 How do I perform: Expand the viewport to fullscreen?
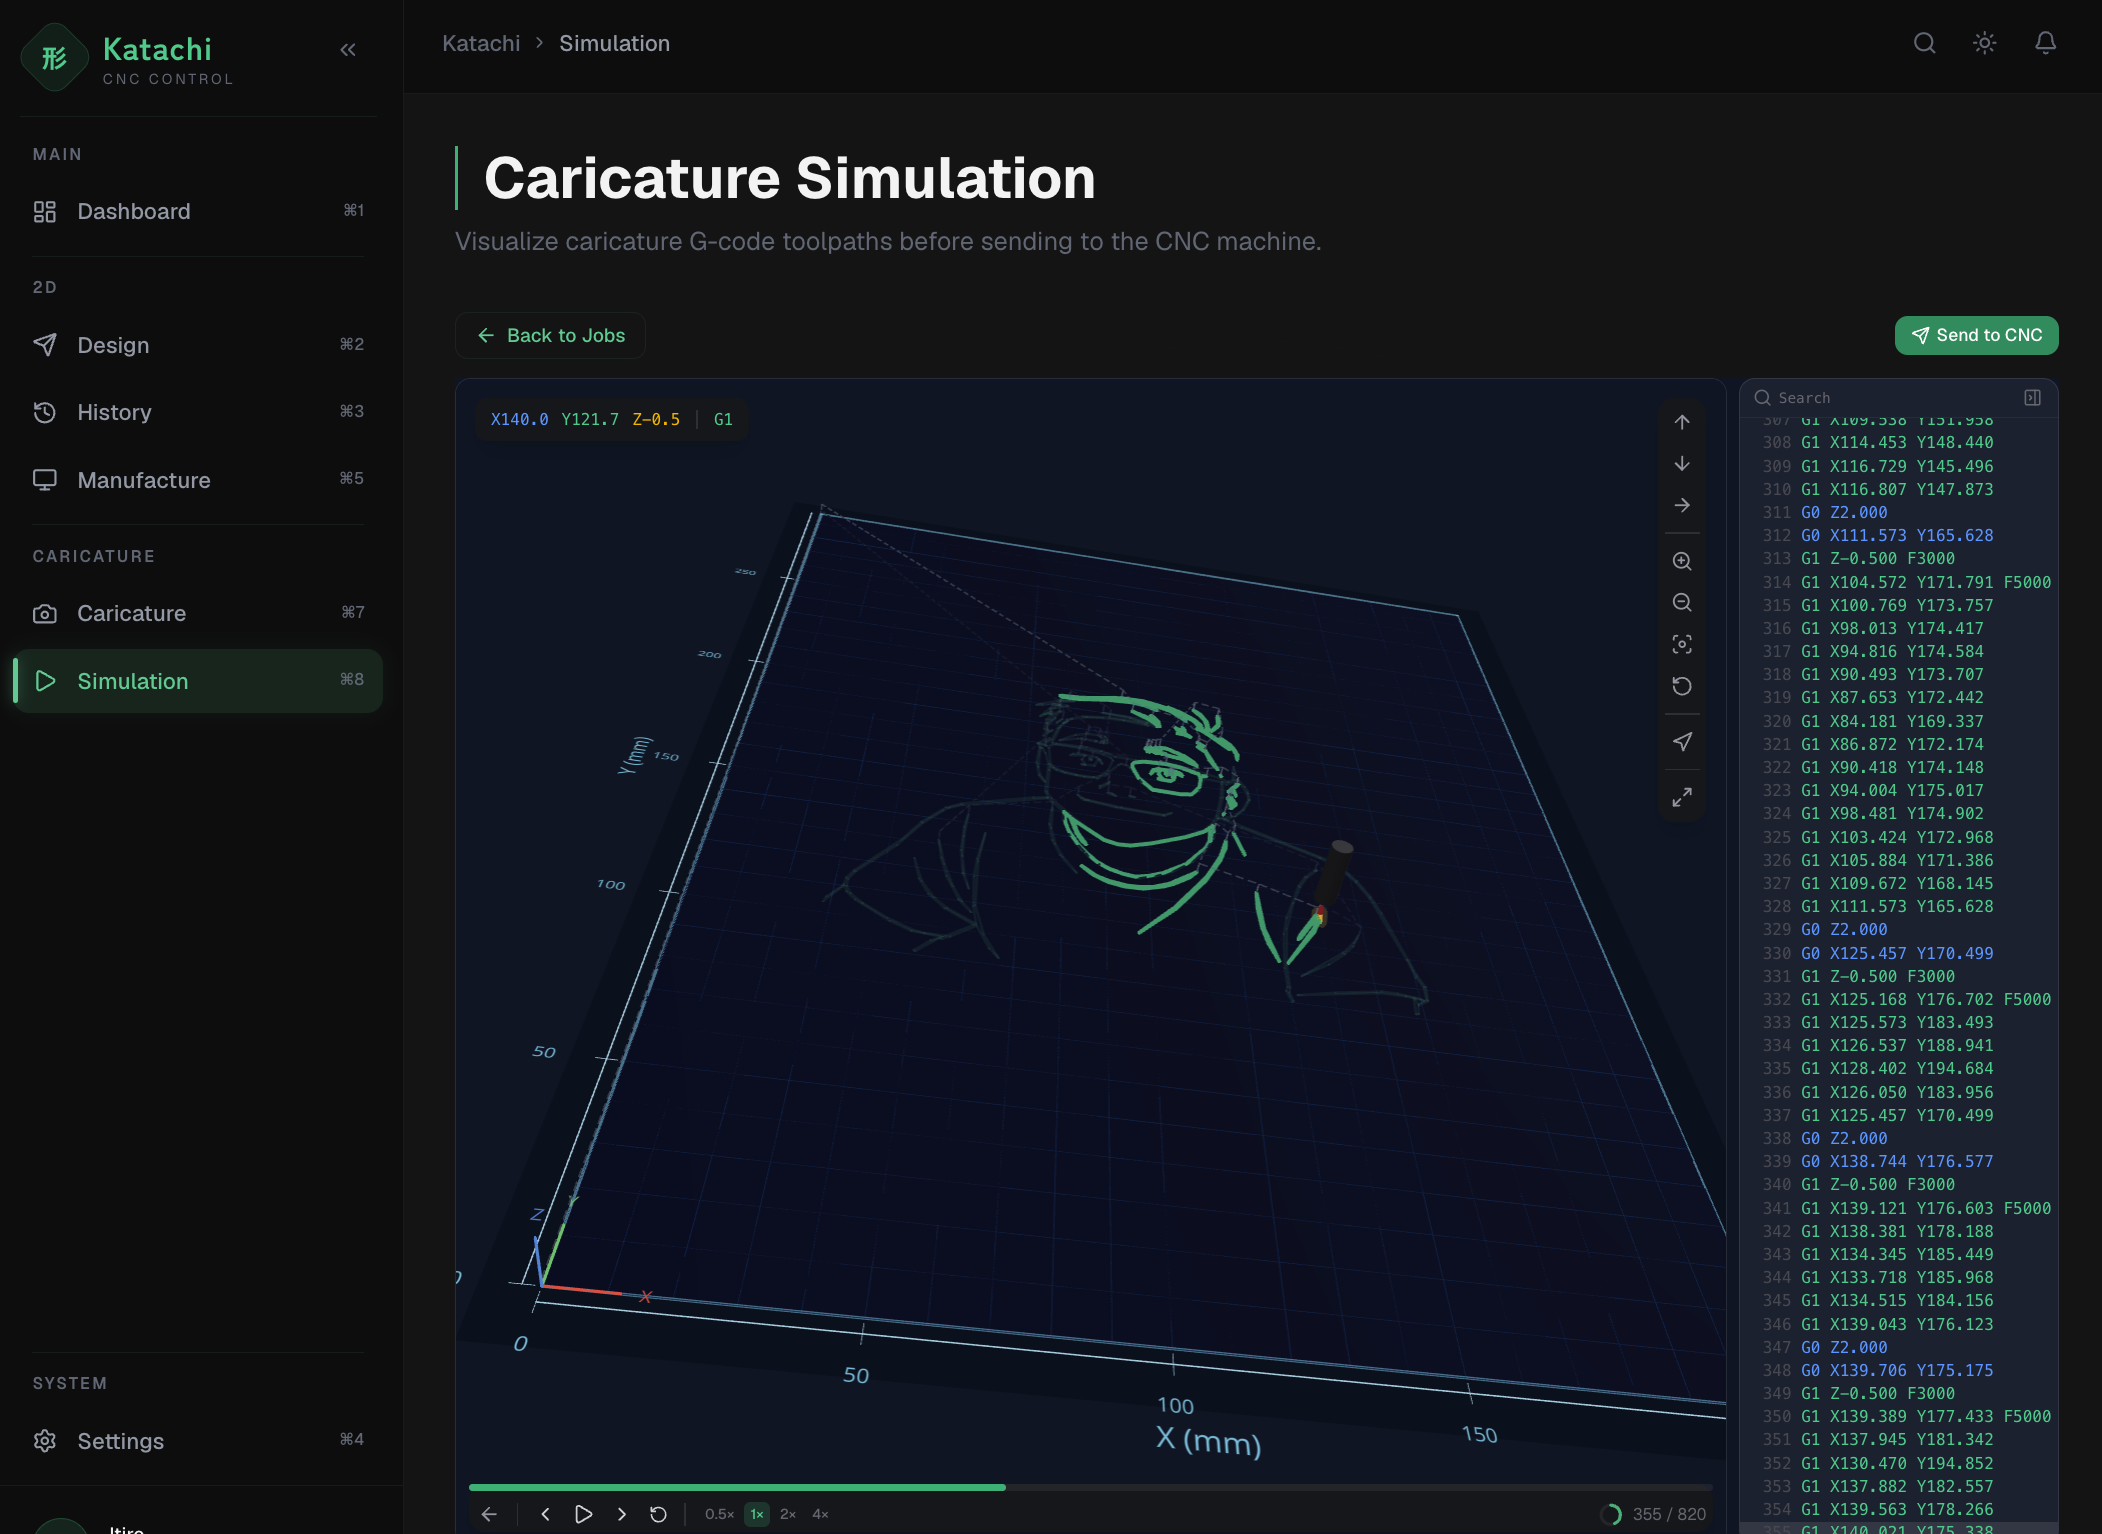point(1682,797)
